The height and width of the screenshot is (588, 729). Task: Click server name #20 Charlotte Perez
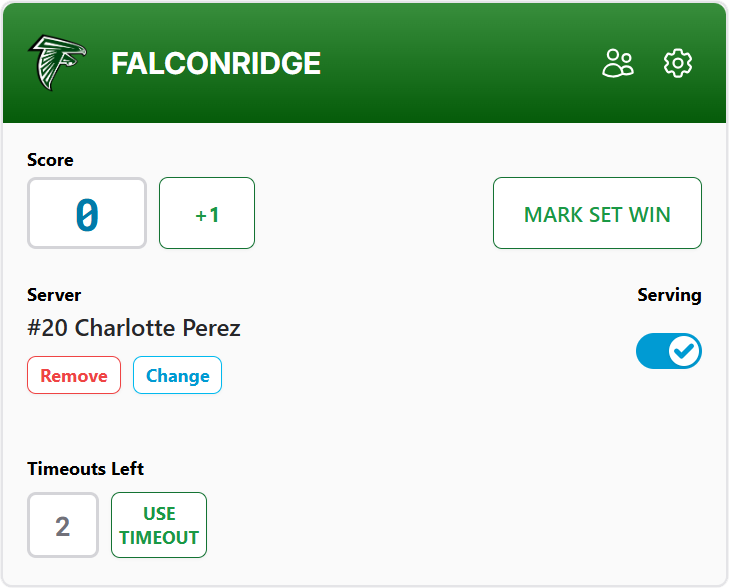click(134, 328)
